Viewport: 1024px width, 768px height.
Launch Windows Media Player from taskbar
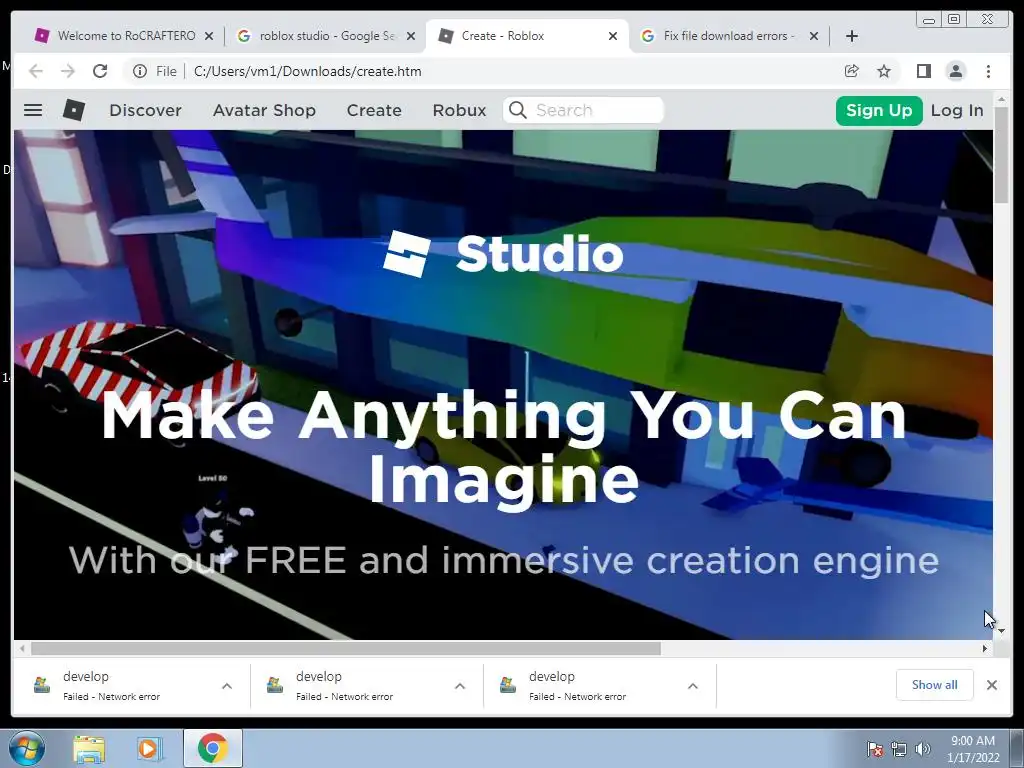[x=149, y=748]
